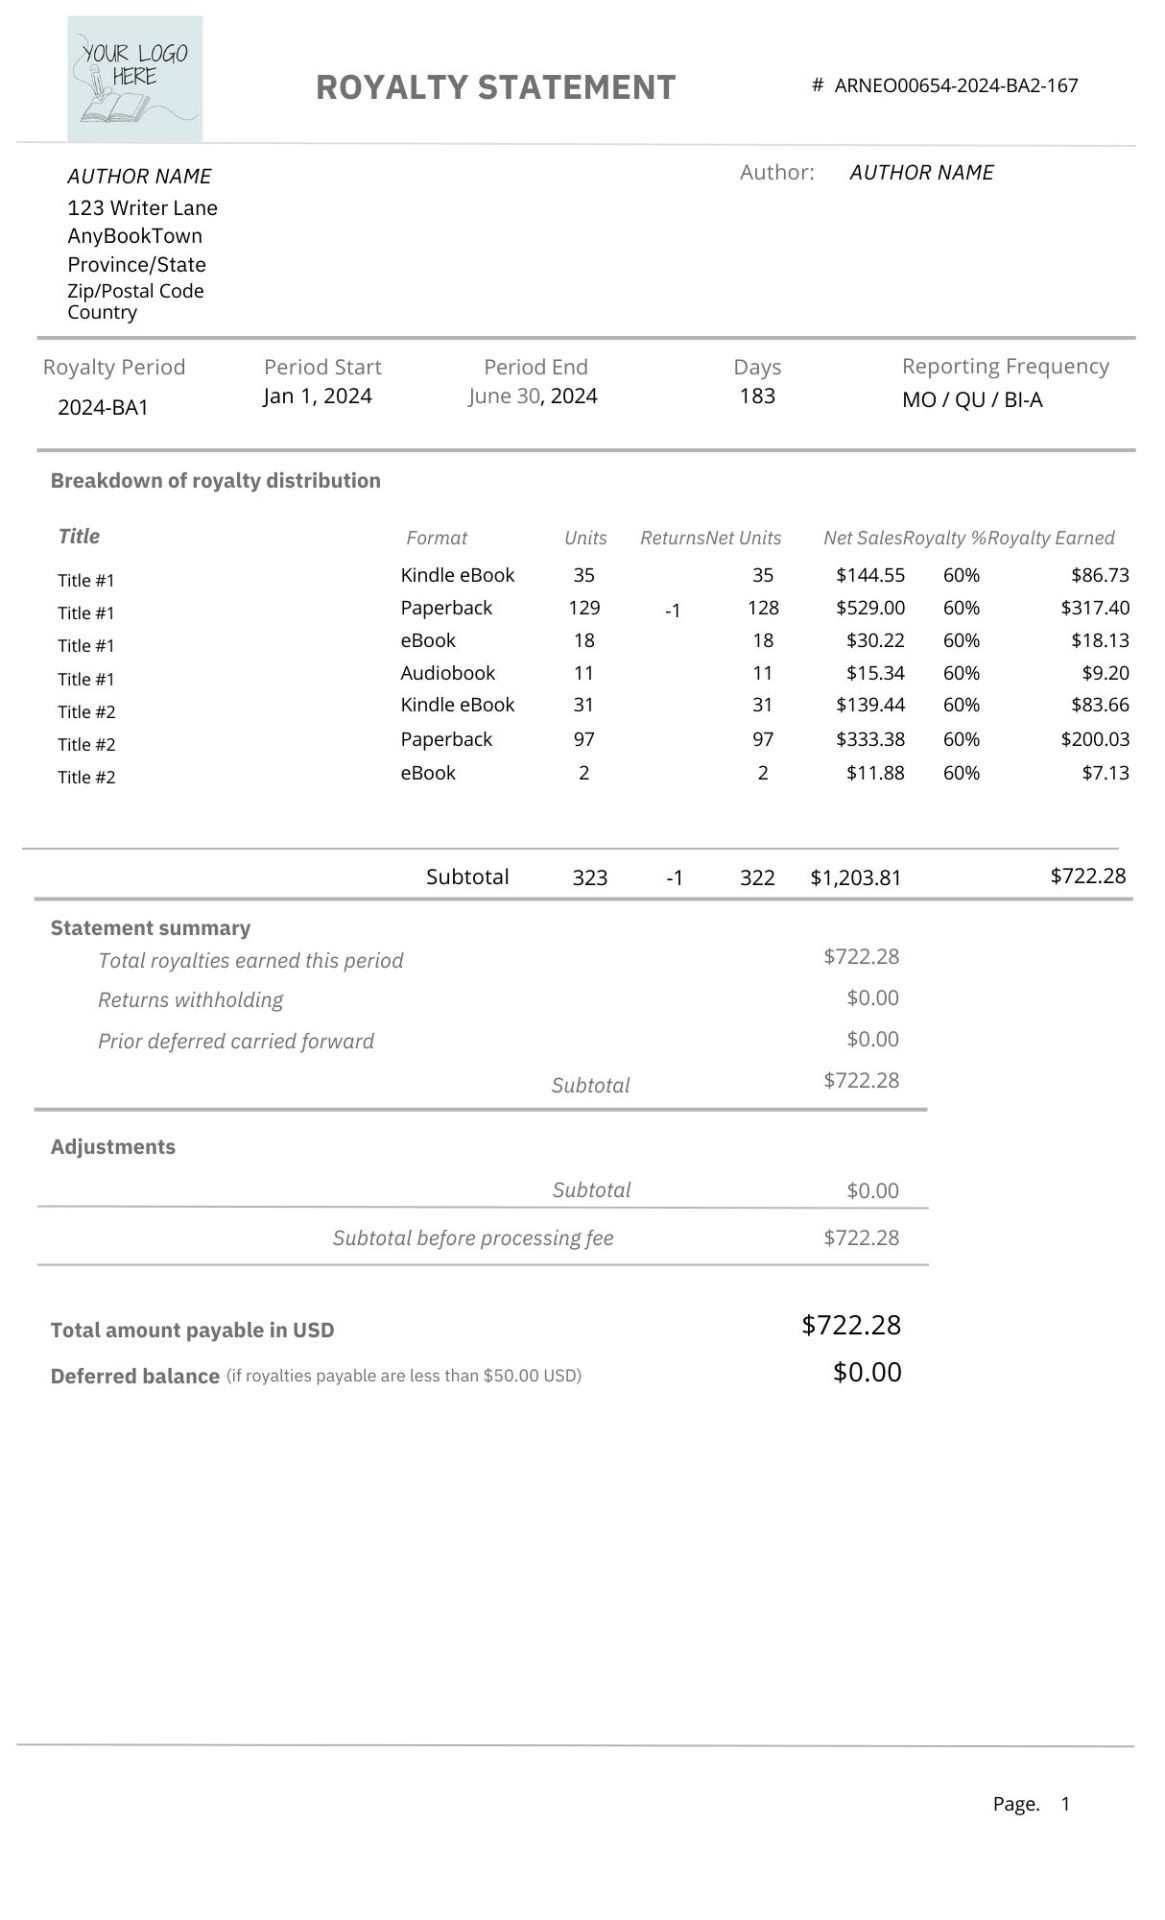
Task: Select the Audiobook format cell
Action: tap(447, 673)
